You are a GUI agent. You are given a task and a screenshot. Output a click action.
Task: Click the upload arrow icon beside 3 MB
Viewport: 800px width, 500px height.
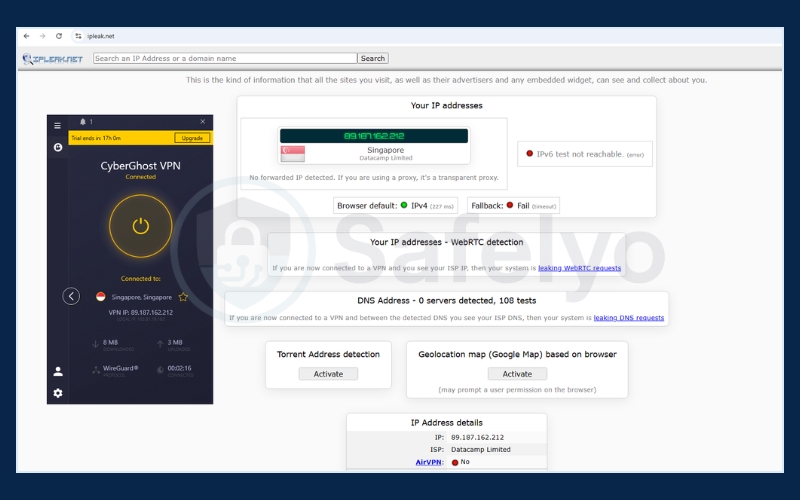click(x=160, y=344)
